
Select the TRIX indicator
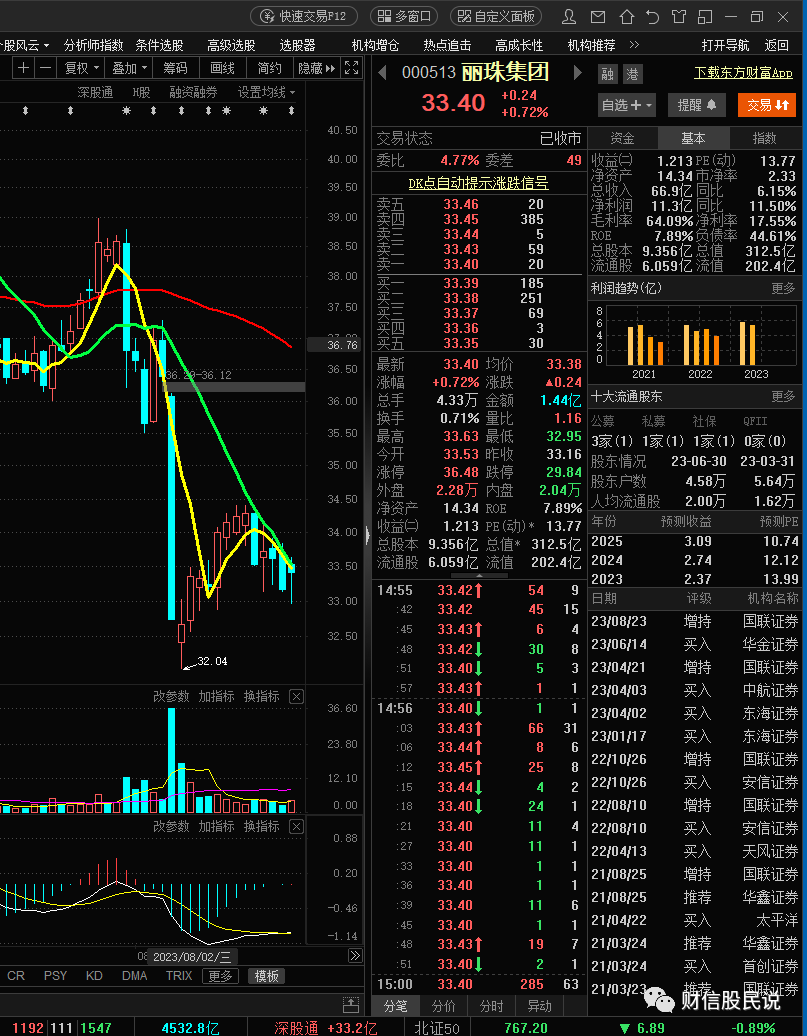tap(178, 976)
